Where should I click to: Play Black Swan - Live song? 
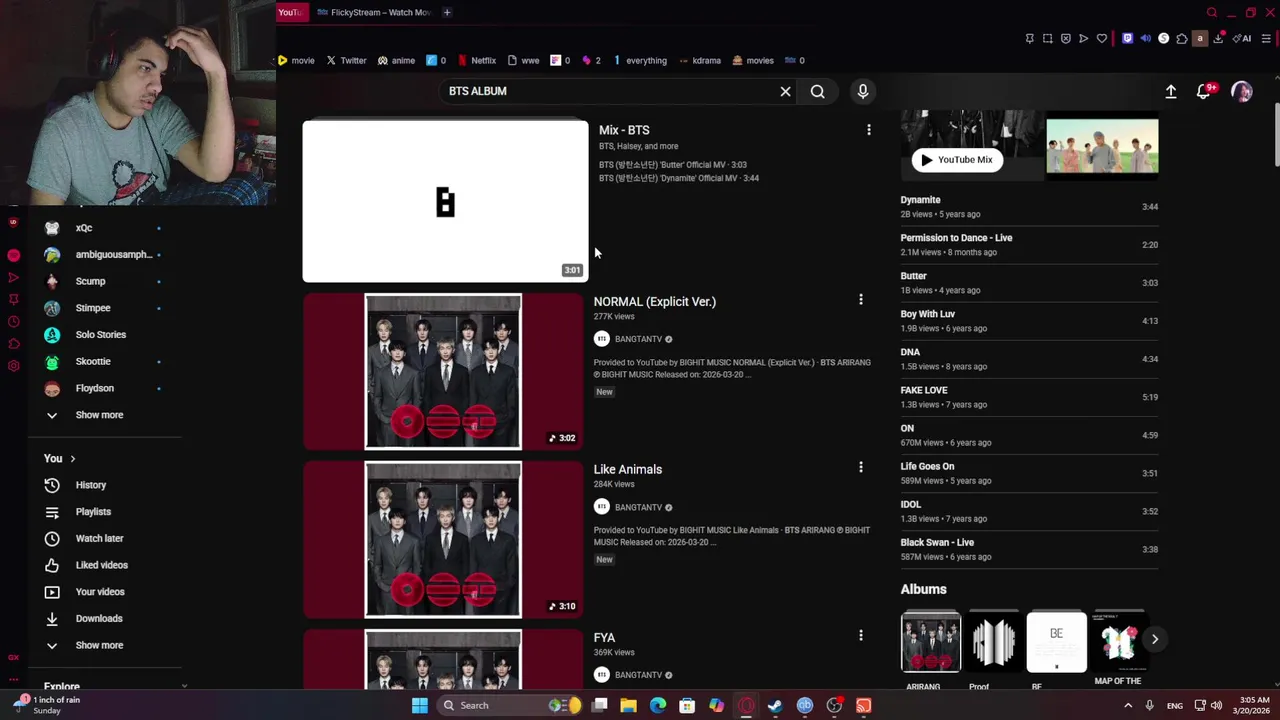1029,549
